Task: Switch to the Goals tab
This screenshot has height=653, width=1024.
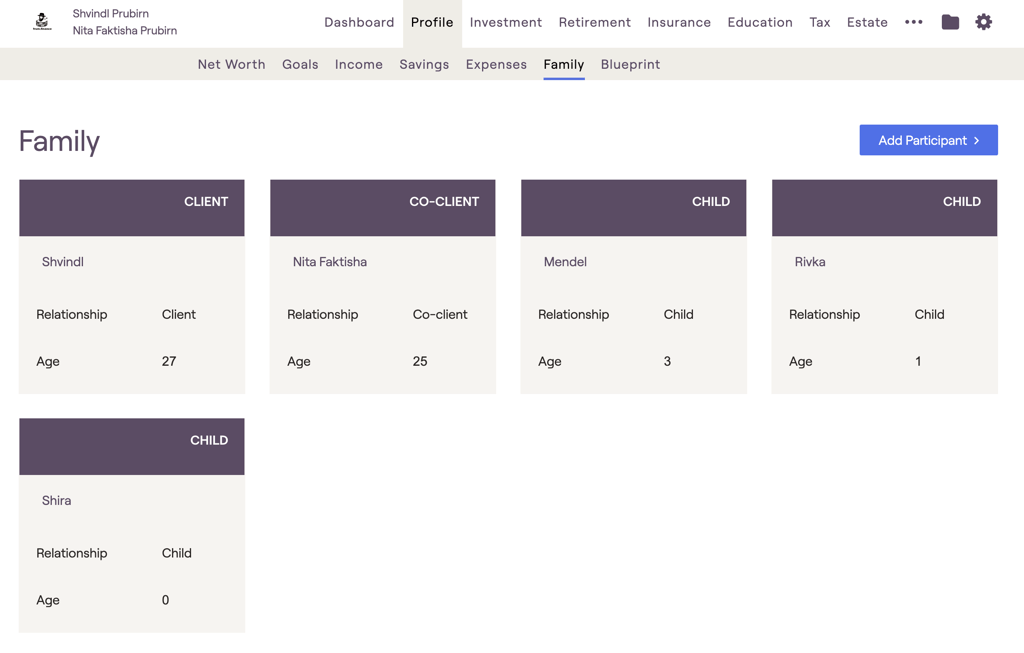Action: (300, 64)
